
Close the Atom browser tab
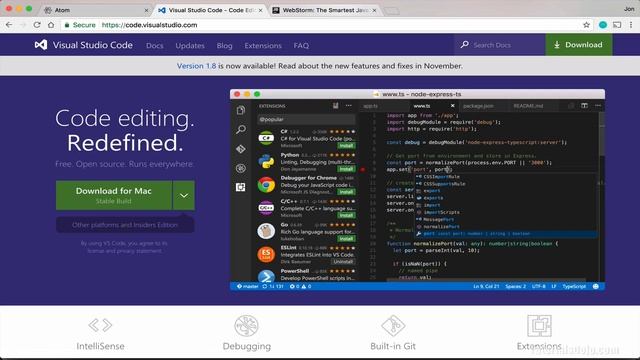click(x=147, y=10)
